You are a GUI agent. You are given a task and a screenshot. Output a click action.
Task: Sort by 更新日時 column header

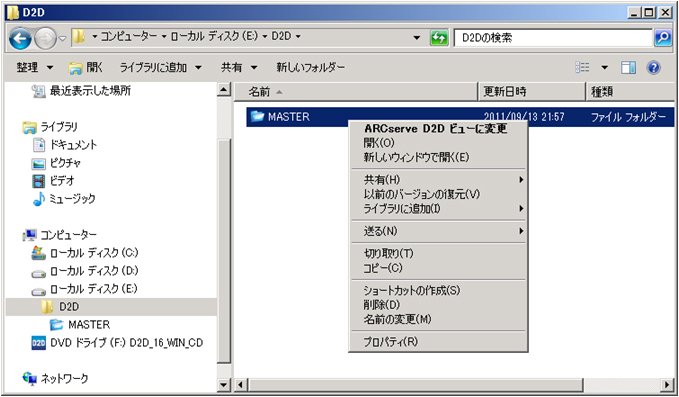pos(532,92)
